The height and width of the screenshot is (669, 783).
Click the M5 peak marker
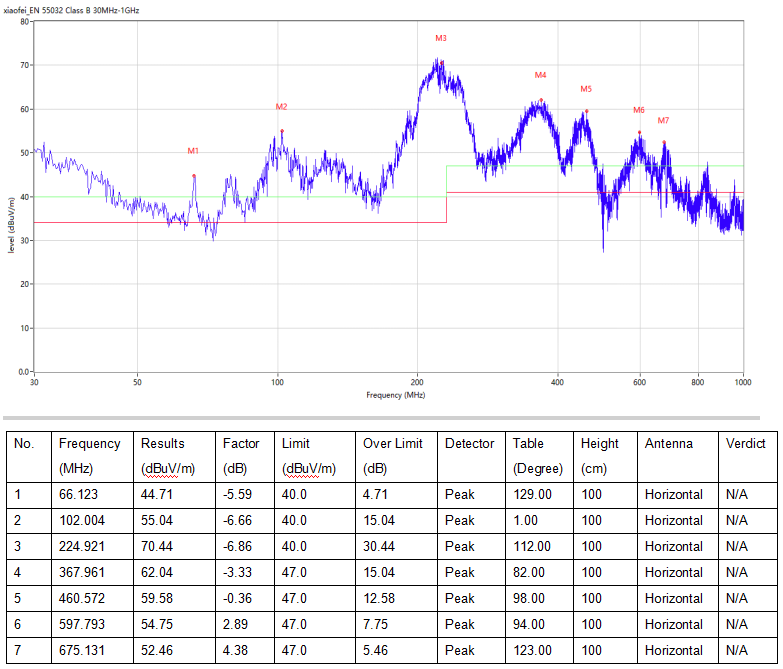(586, 89)
